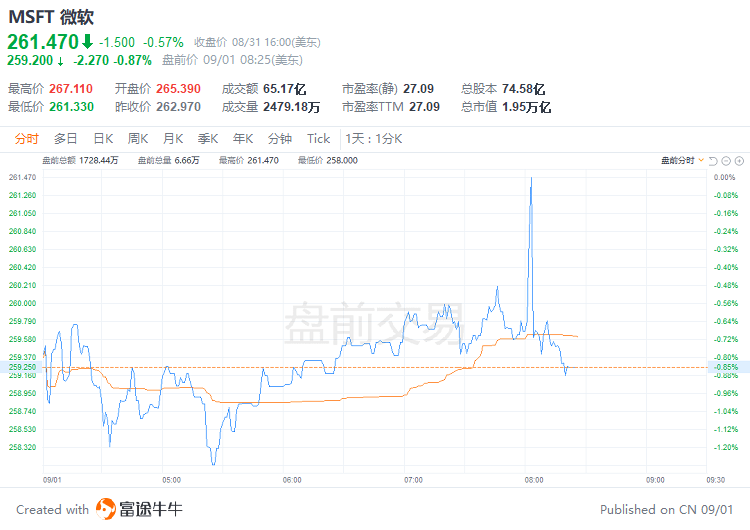Click the chart header 最高价 261.470
Viewport: 750px width, 530px height.
tap(249, 160)
